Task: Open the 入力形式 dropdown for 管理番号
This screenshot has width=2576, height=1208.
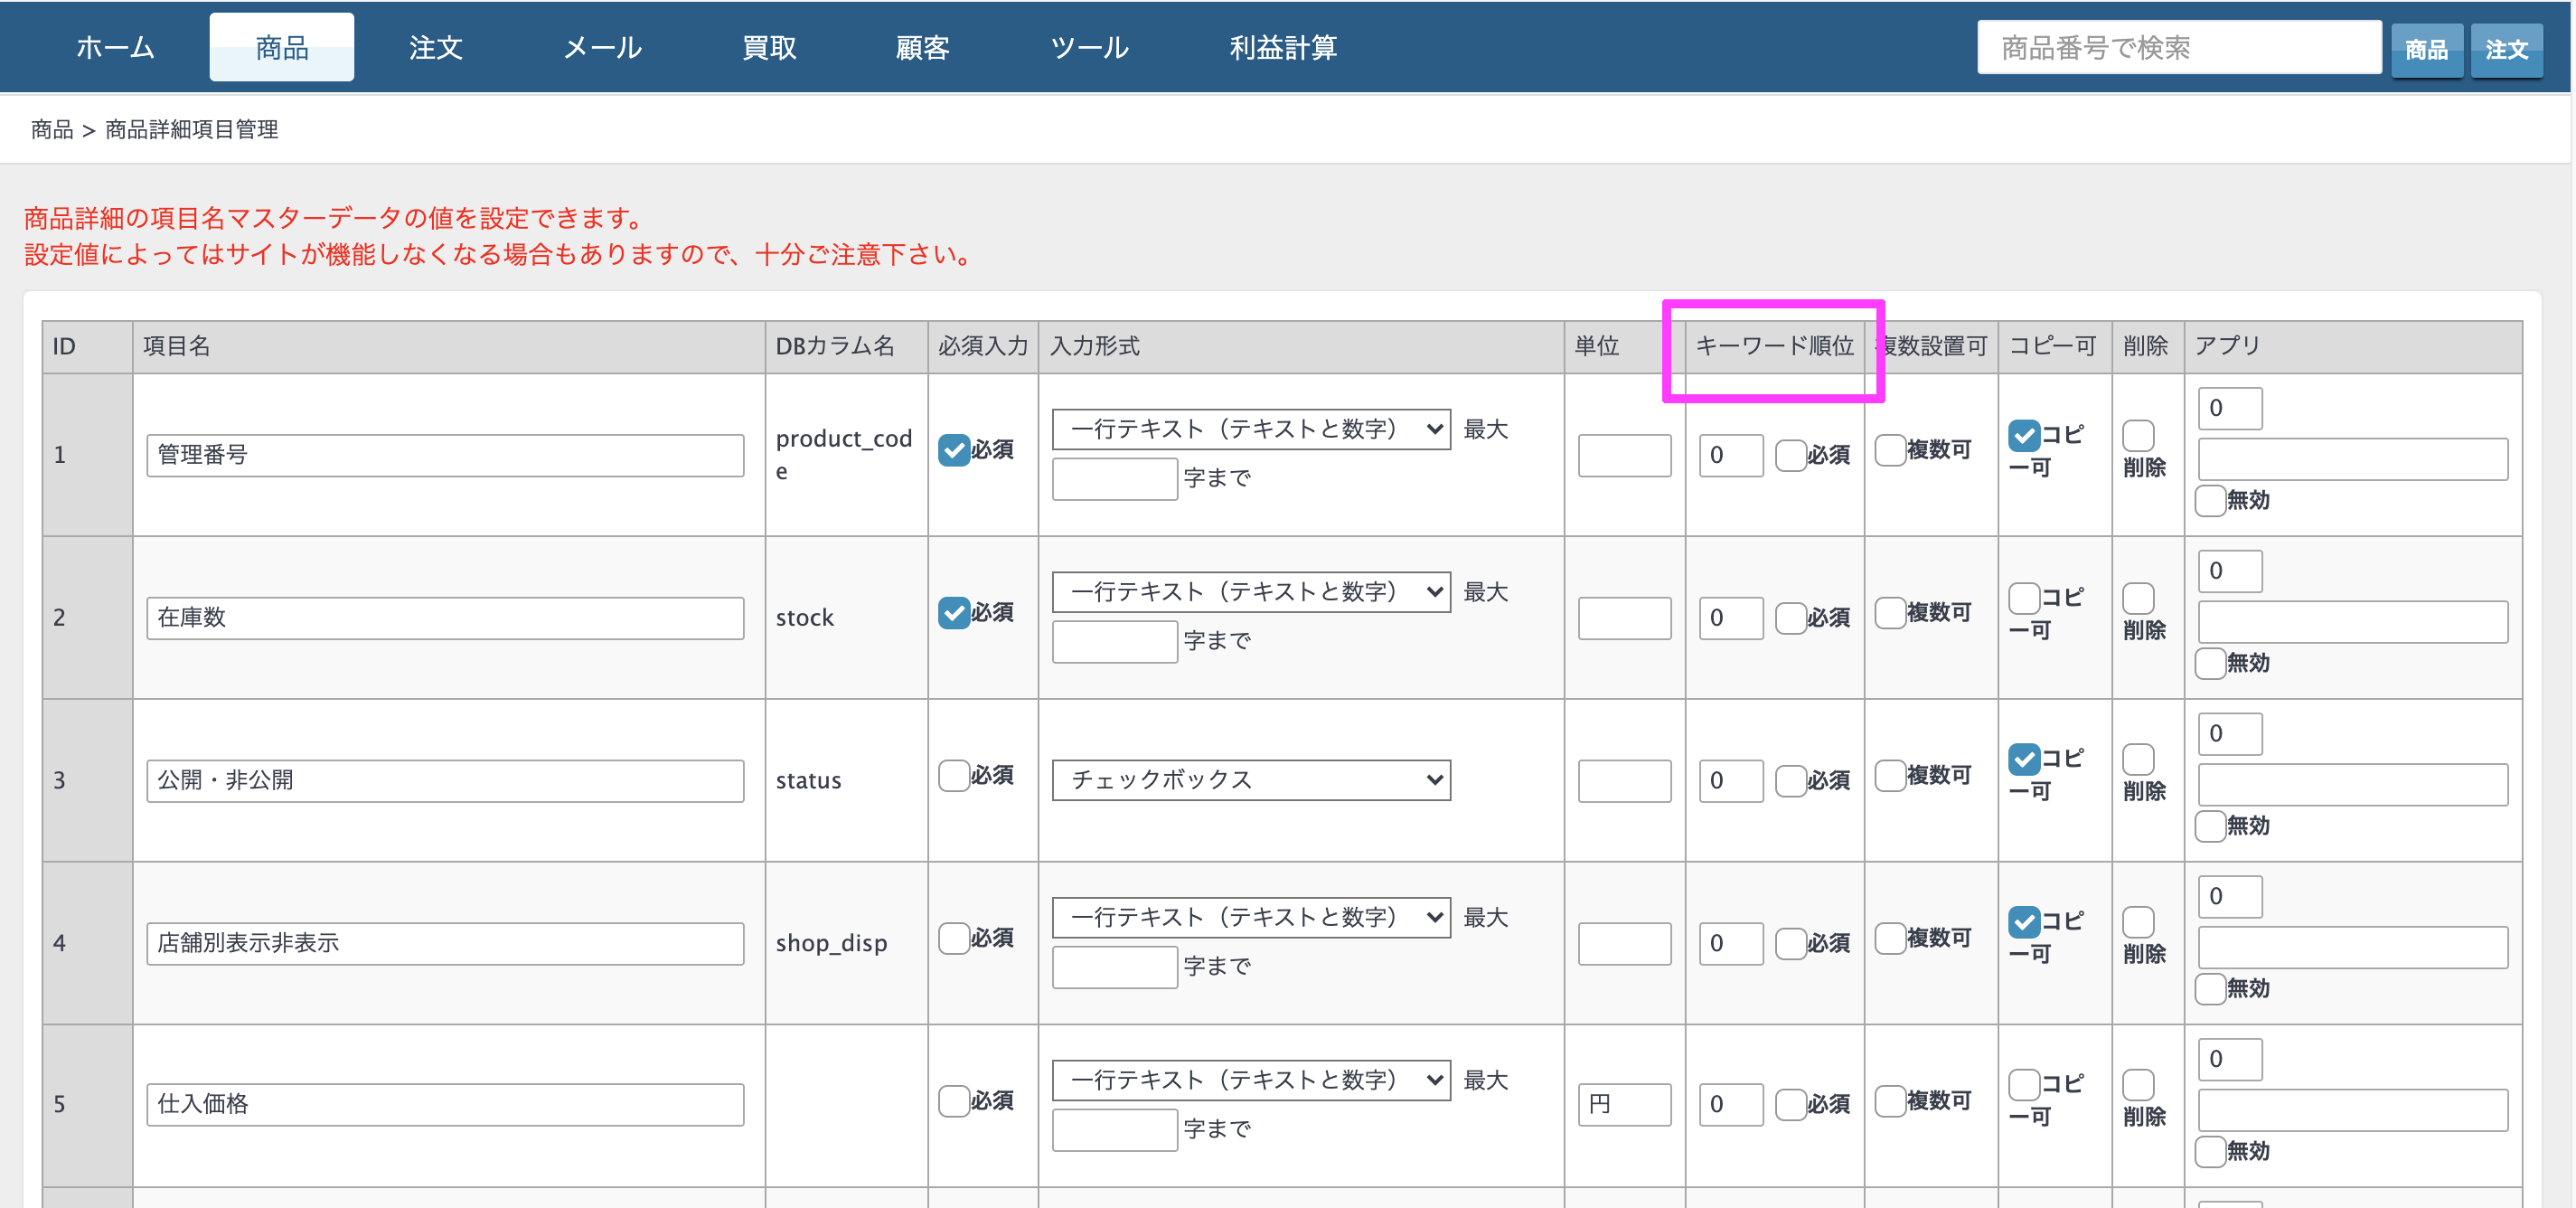Action: pyautogui.click(x=1251, y=429)
